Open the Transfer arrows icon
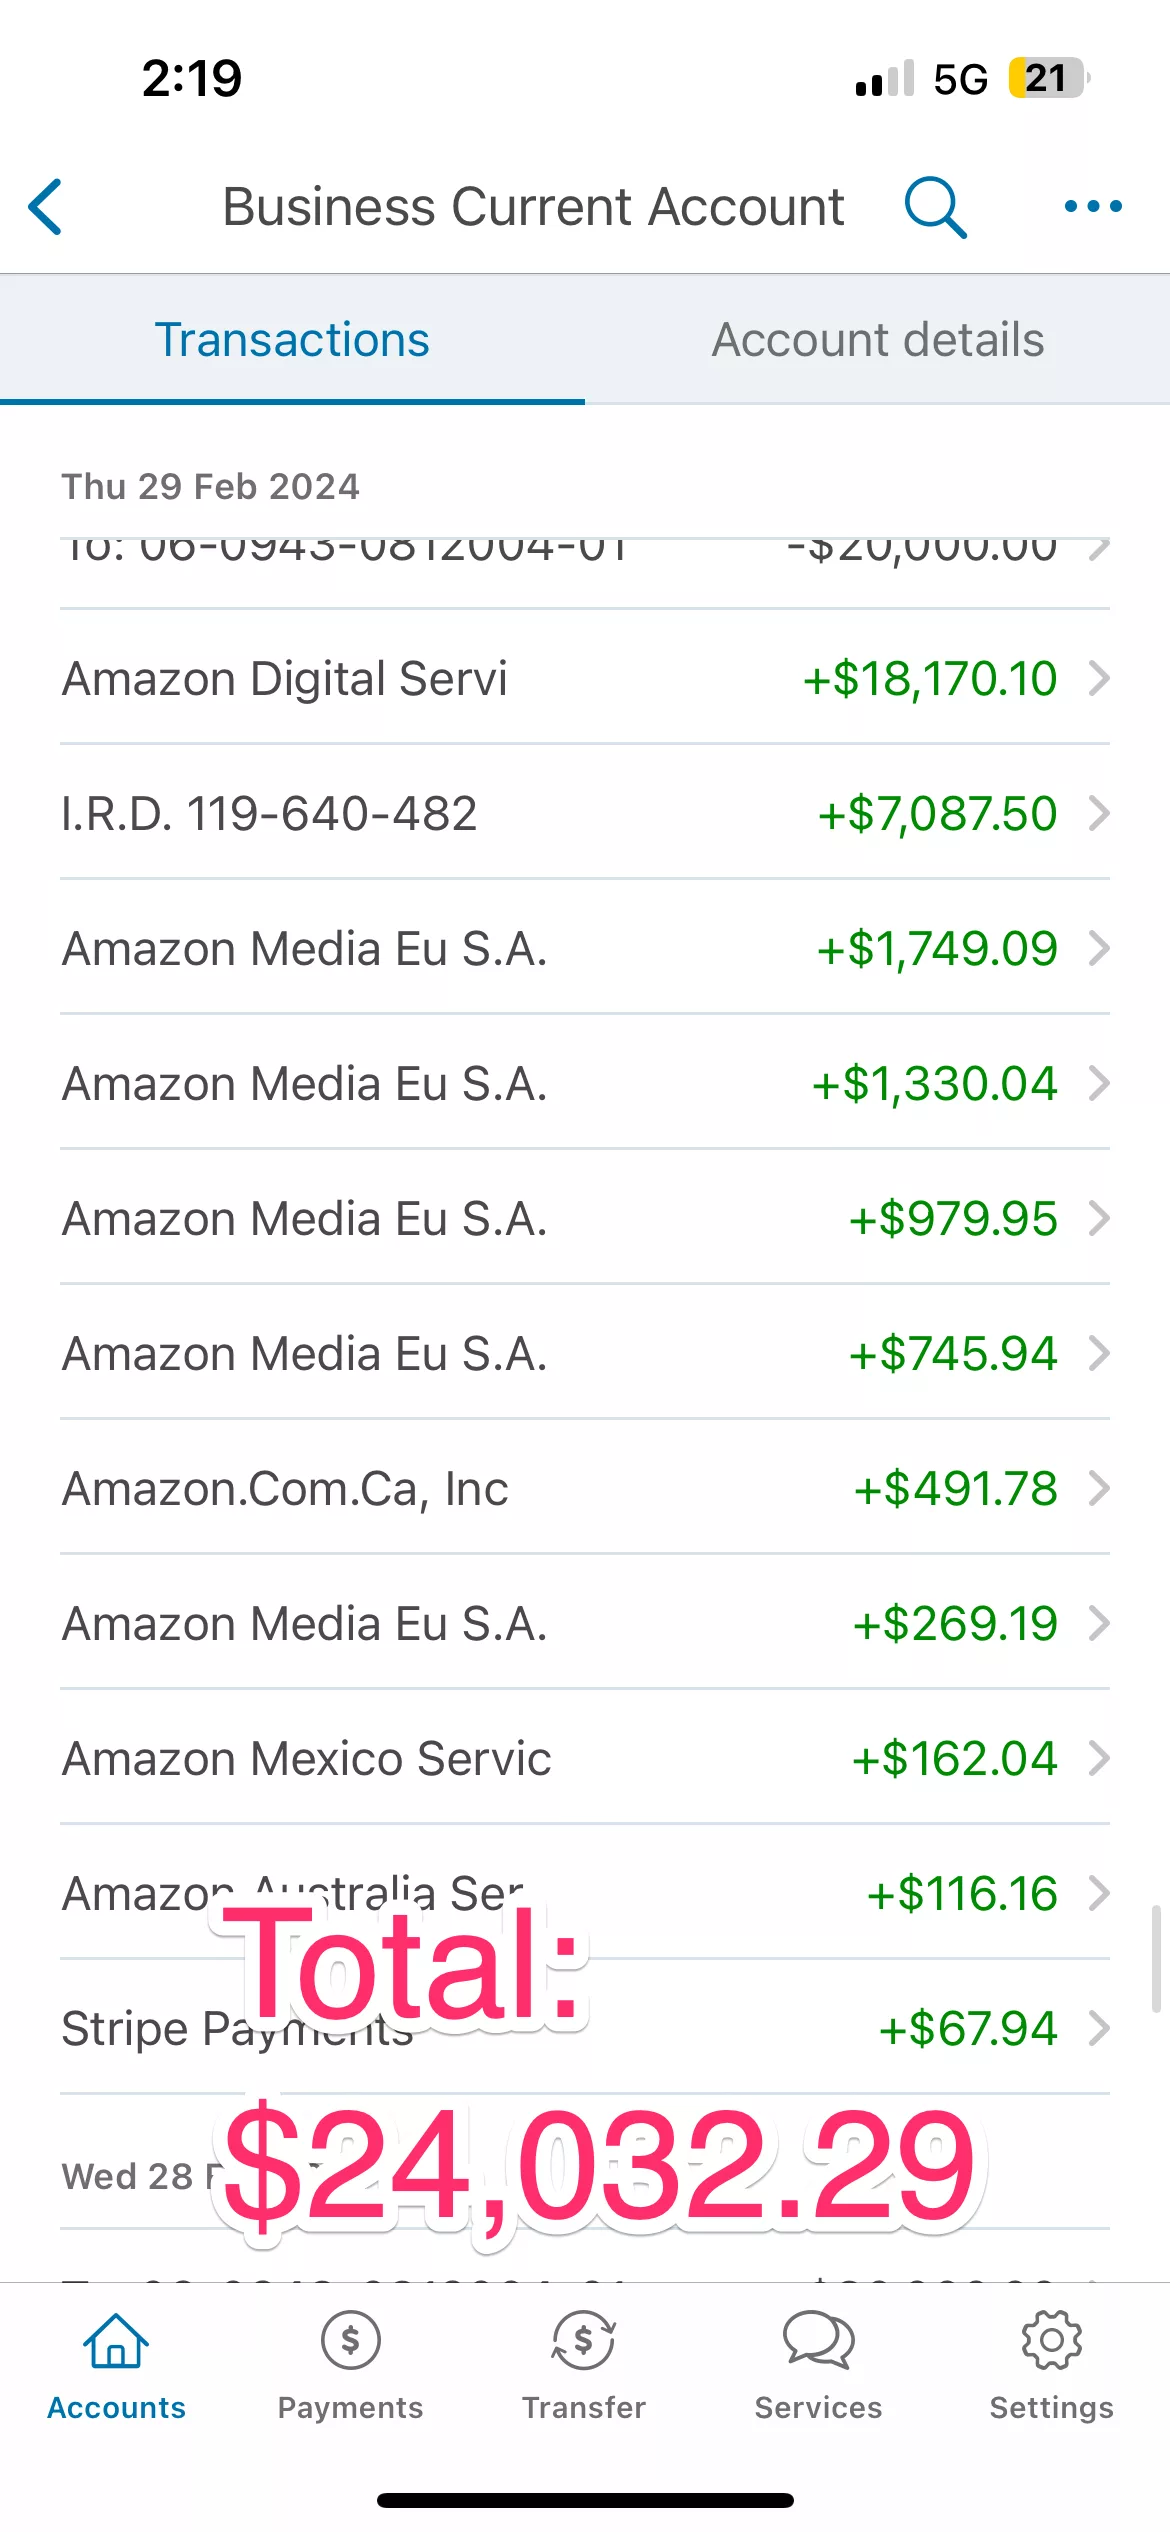 click(x=584, y=2342)
